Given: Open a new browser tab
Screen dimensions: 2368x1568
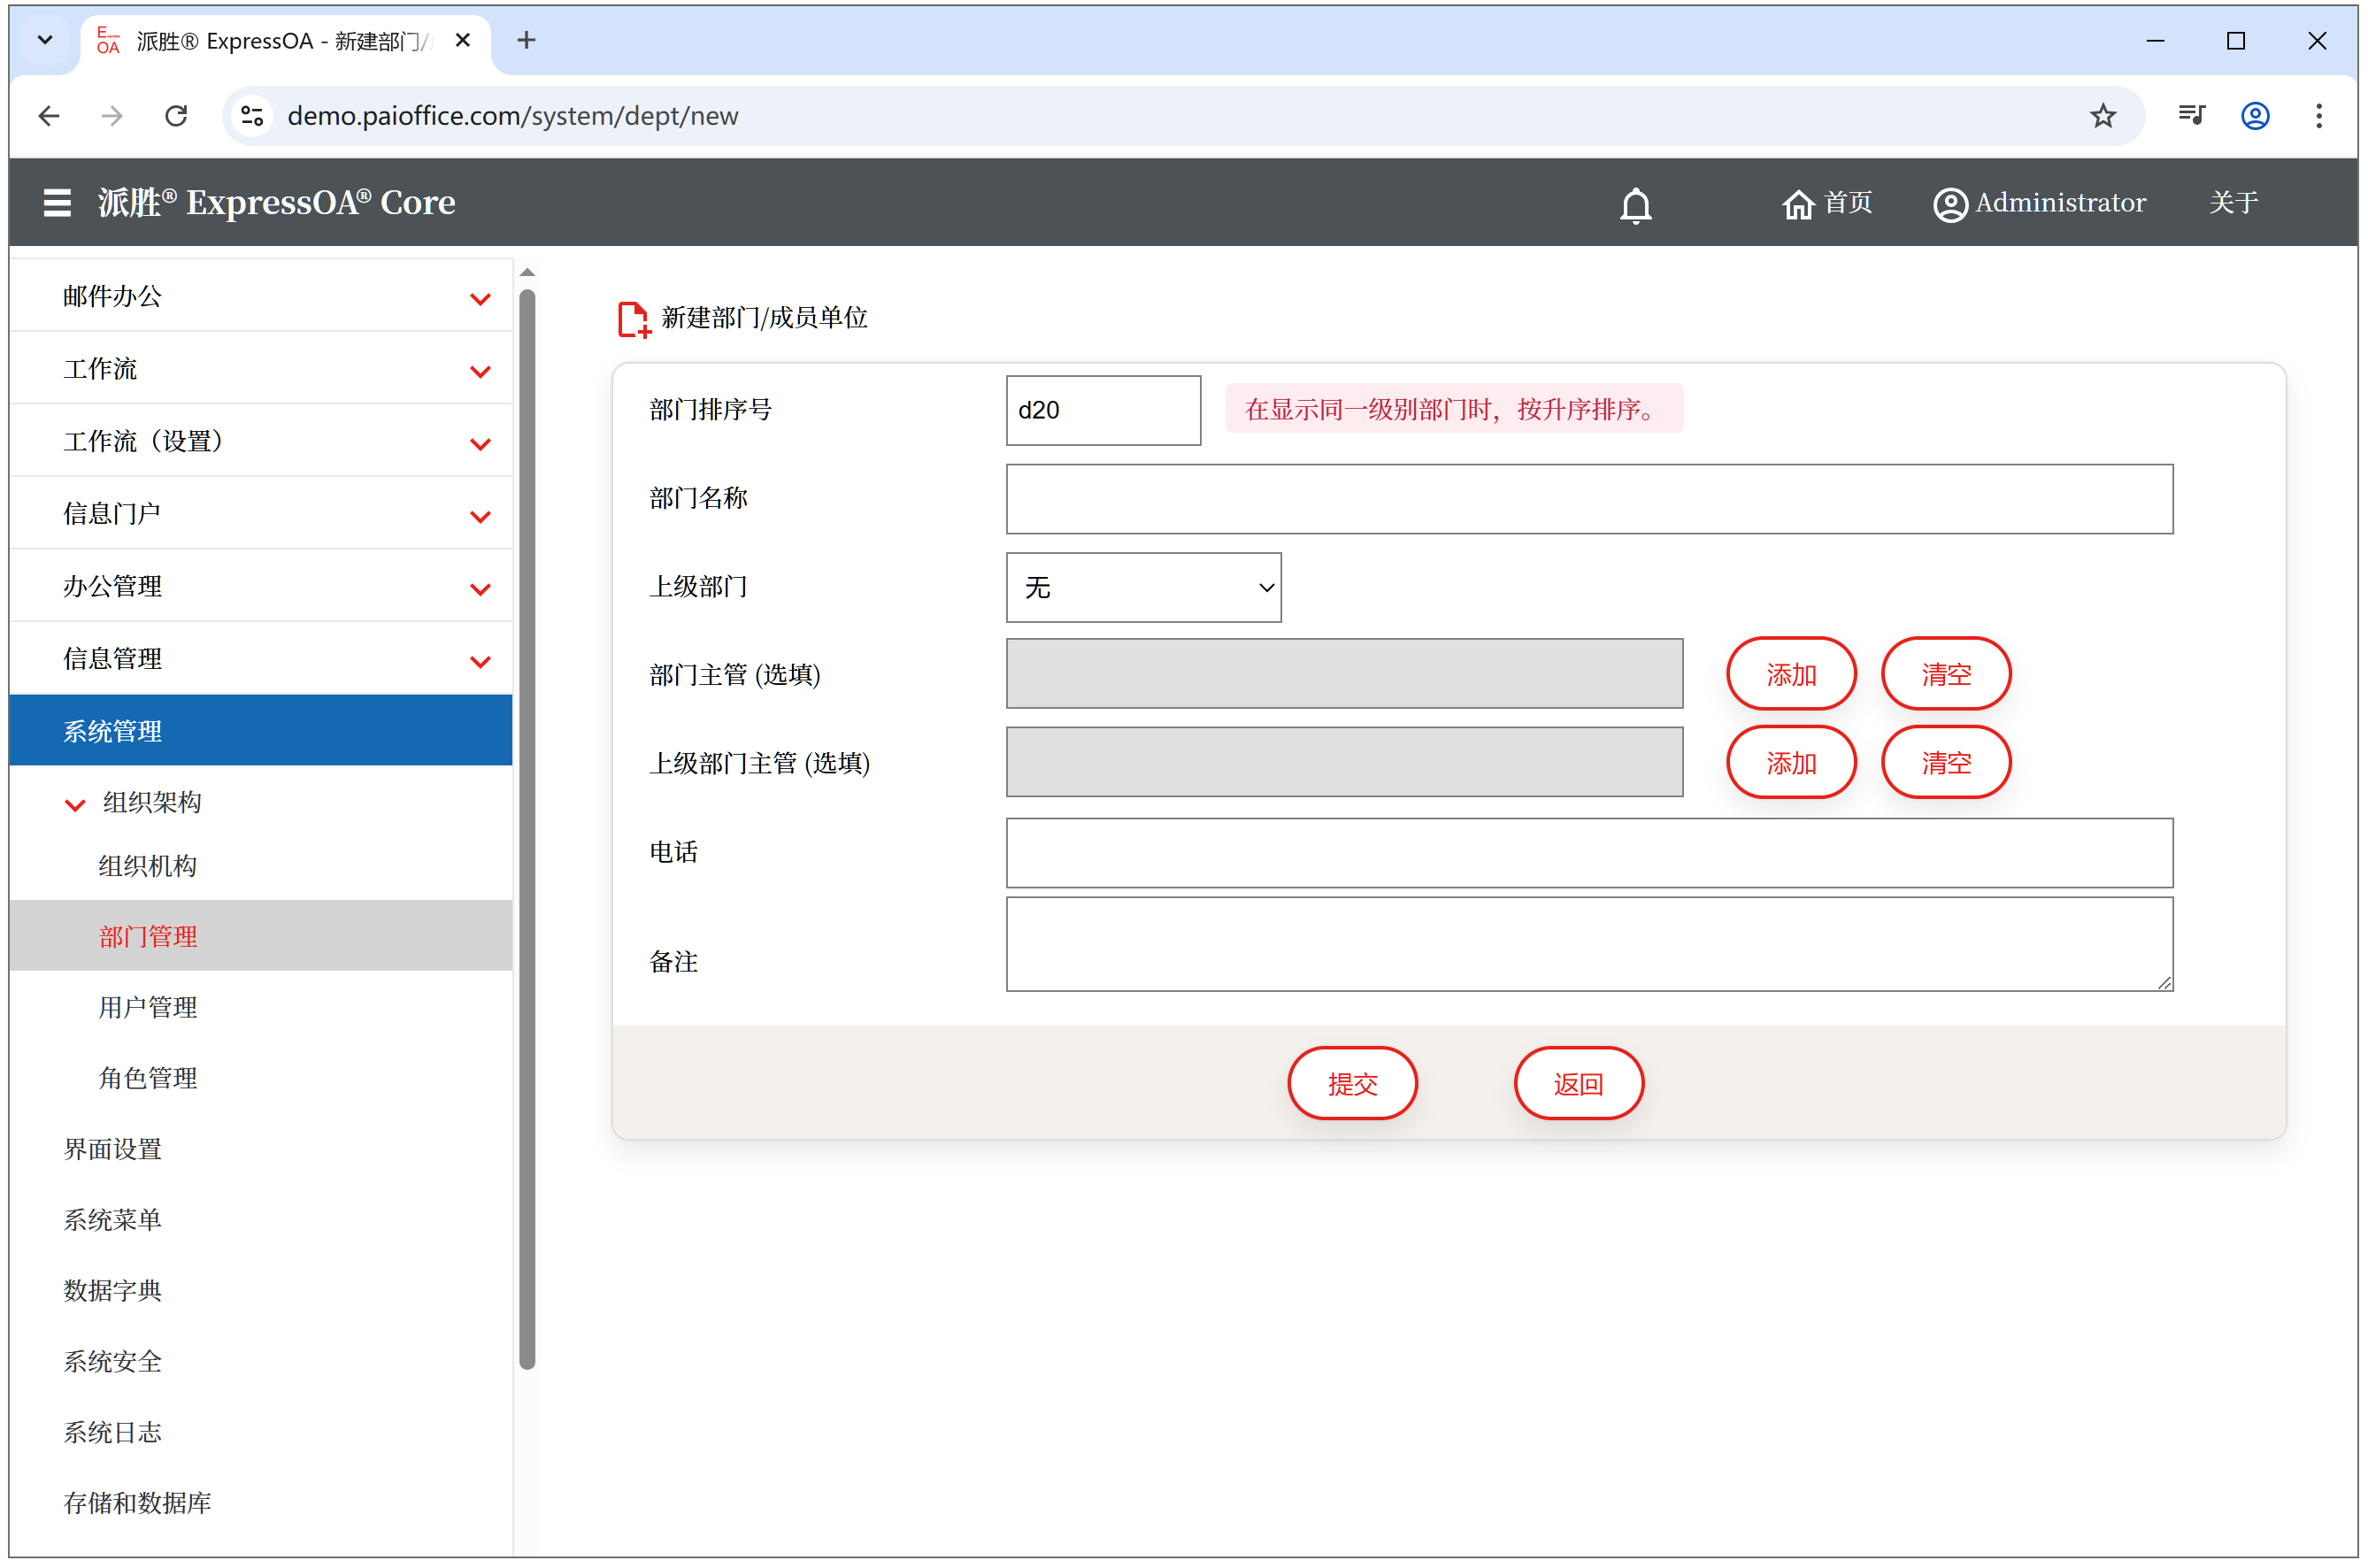Looking at the screenshot, I should coord(526,40).
